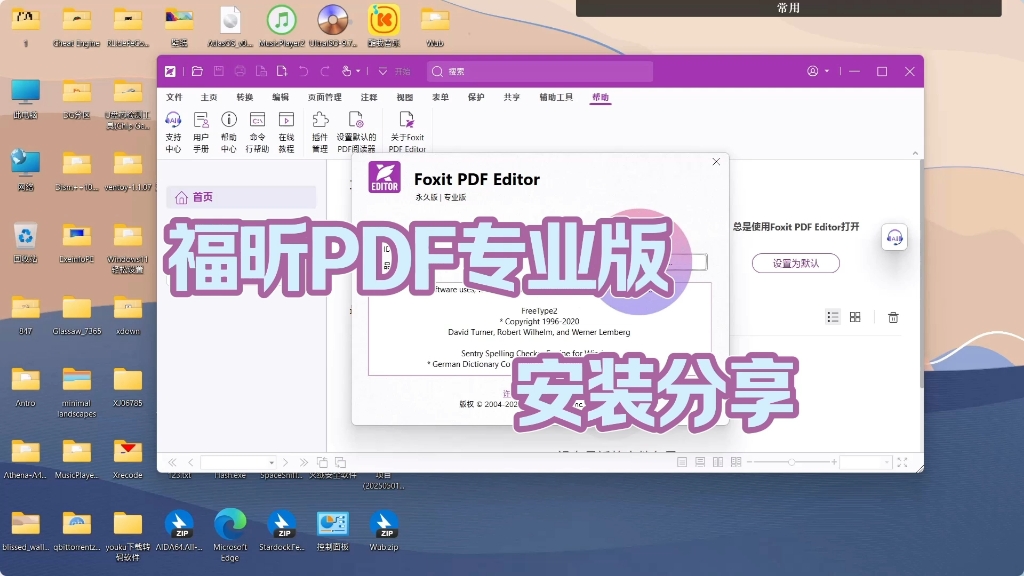The width and height of the screenshot is (1024, 576).
Task: Select the 回收站 Recycle Bin icon
Action: point(25,243)
